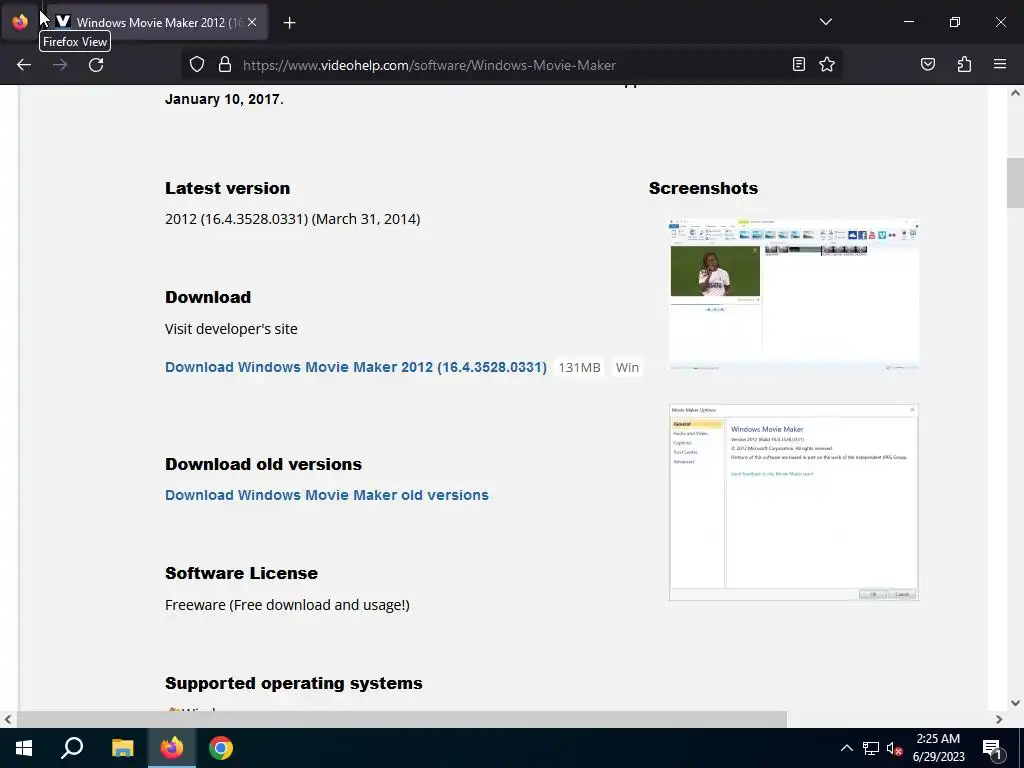The width and height of the screenshot is (1024, 768).
Task: Click January 10, 2017 bold text
Action: pyautogui.click(x=223, y=99)
